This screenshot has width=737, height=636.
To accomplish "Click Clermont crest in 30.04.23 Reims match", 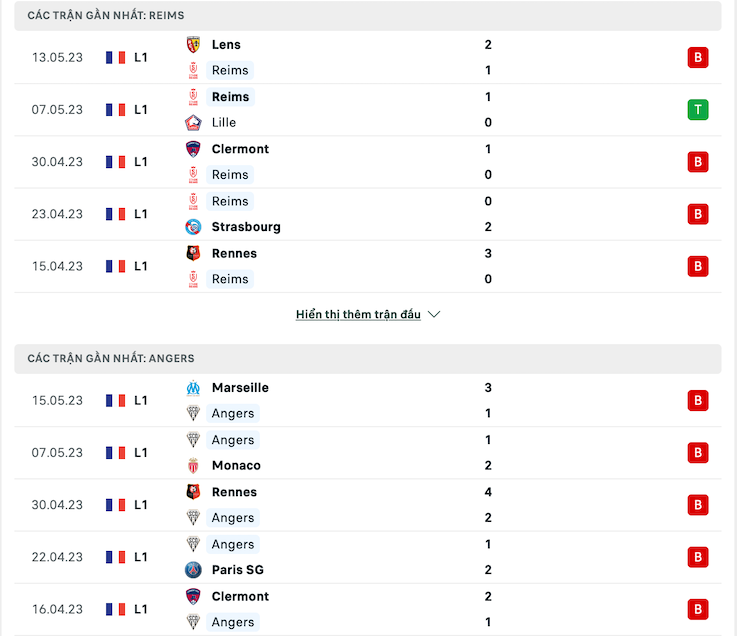I will (x=193, y=149).
